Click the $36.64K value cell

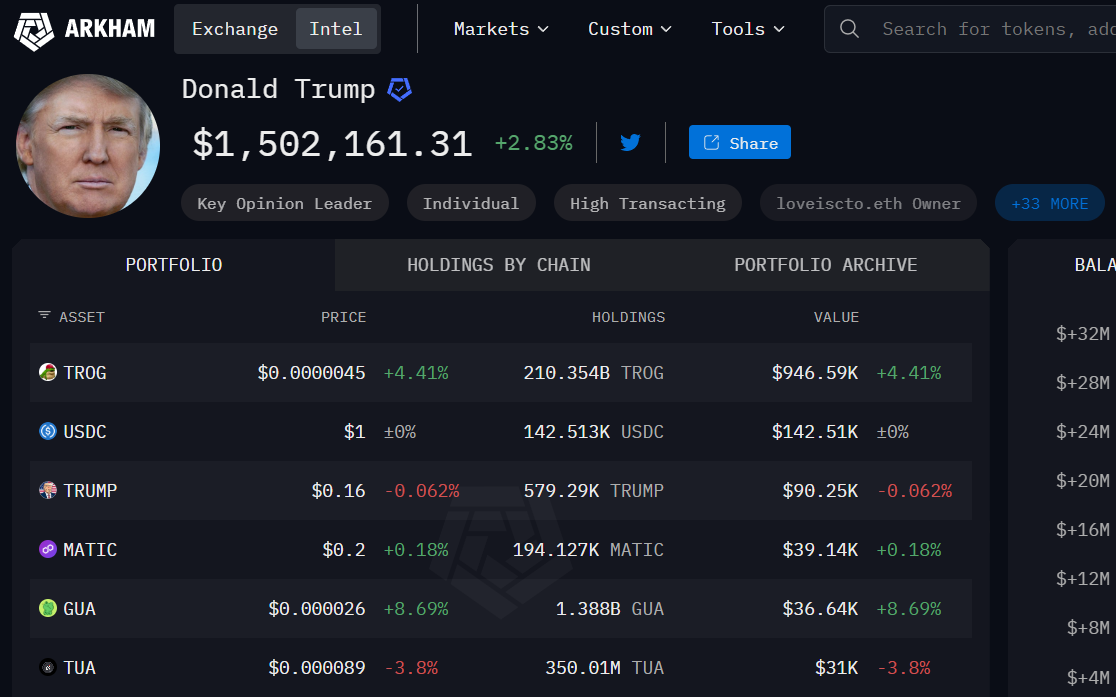pyautogui.click(x=821, y=609)
